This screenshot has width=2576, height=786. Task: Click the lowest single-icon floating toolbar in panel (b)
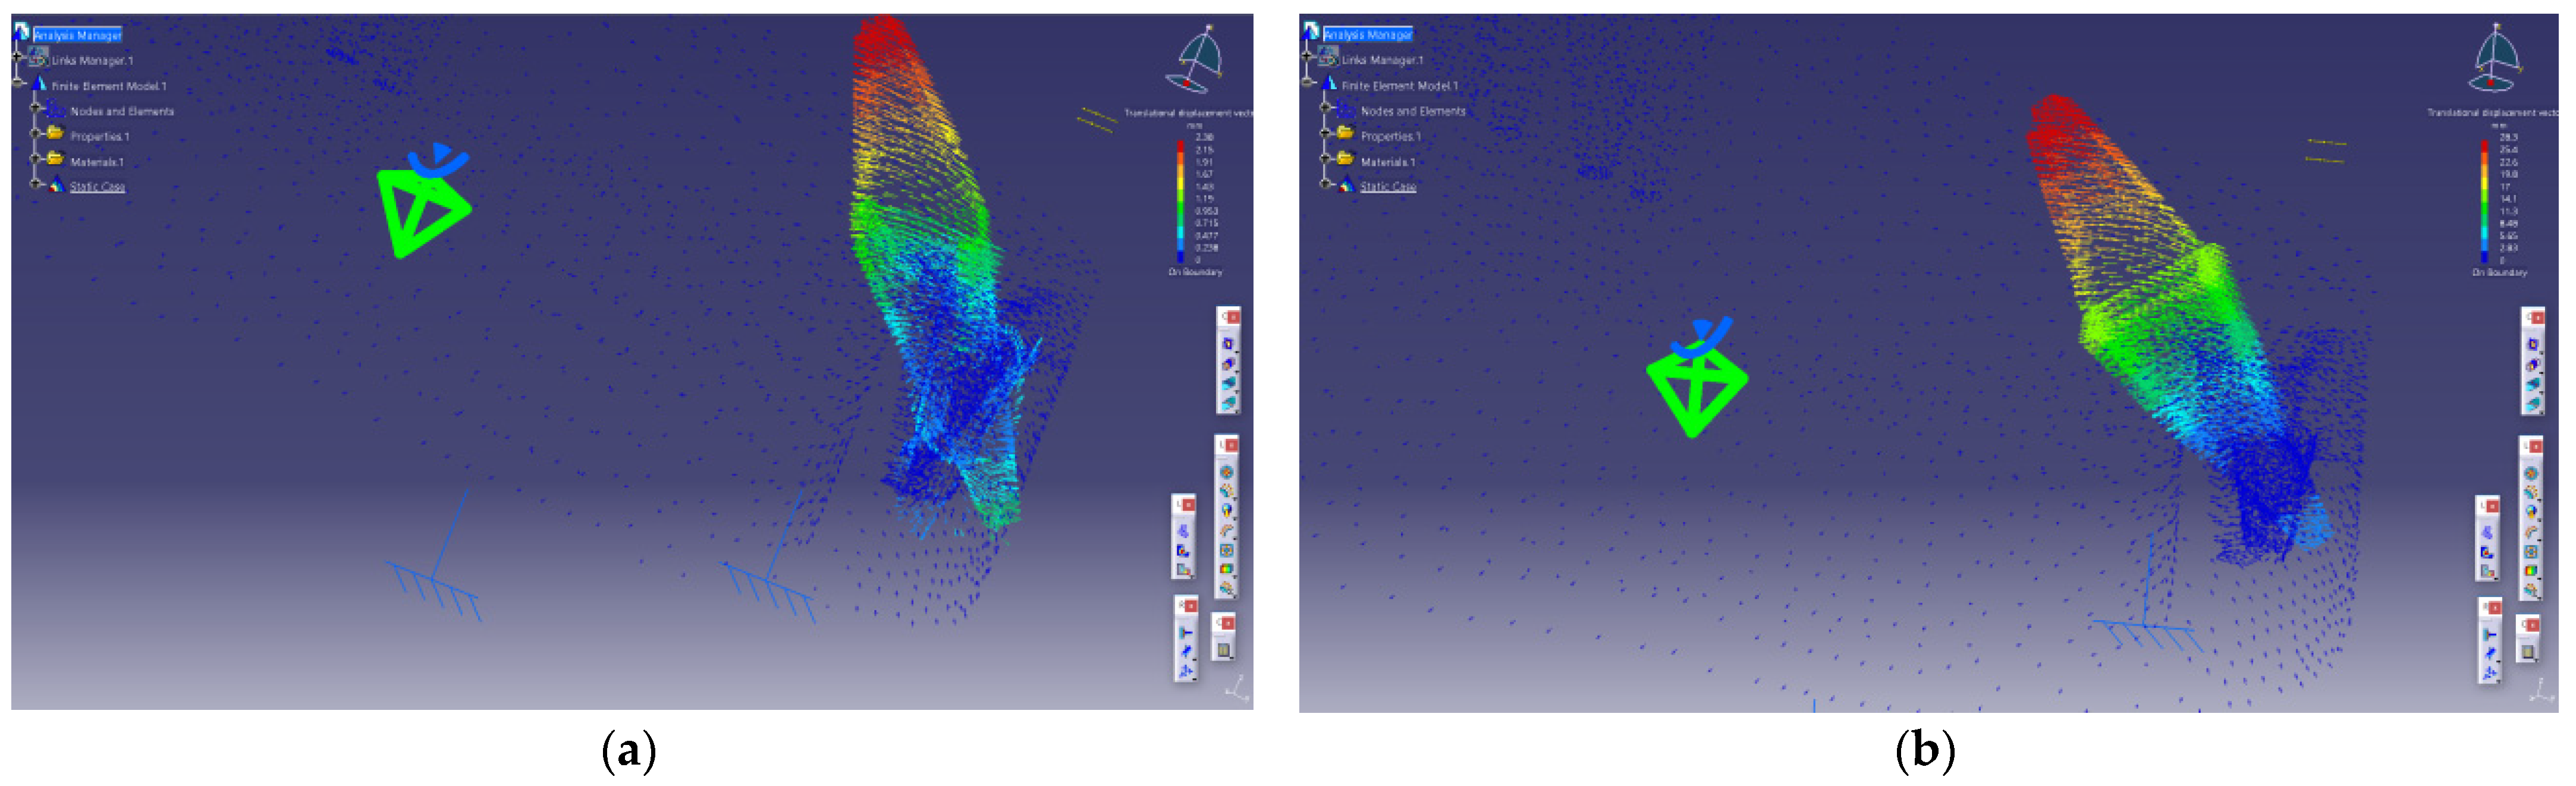(2528, 652)
